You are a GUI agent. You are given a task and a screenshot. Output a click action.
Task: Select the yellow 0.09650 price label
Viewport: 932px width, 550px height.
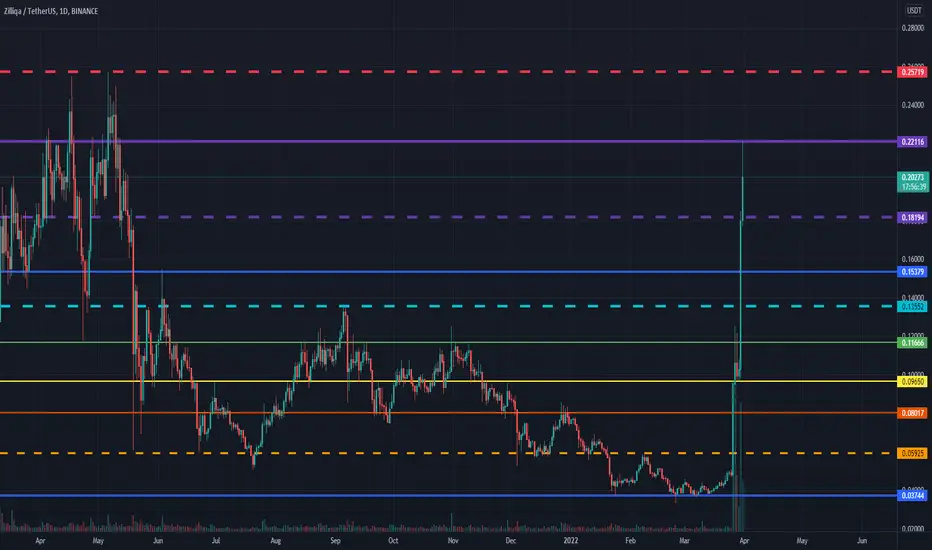click(912, 382)
